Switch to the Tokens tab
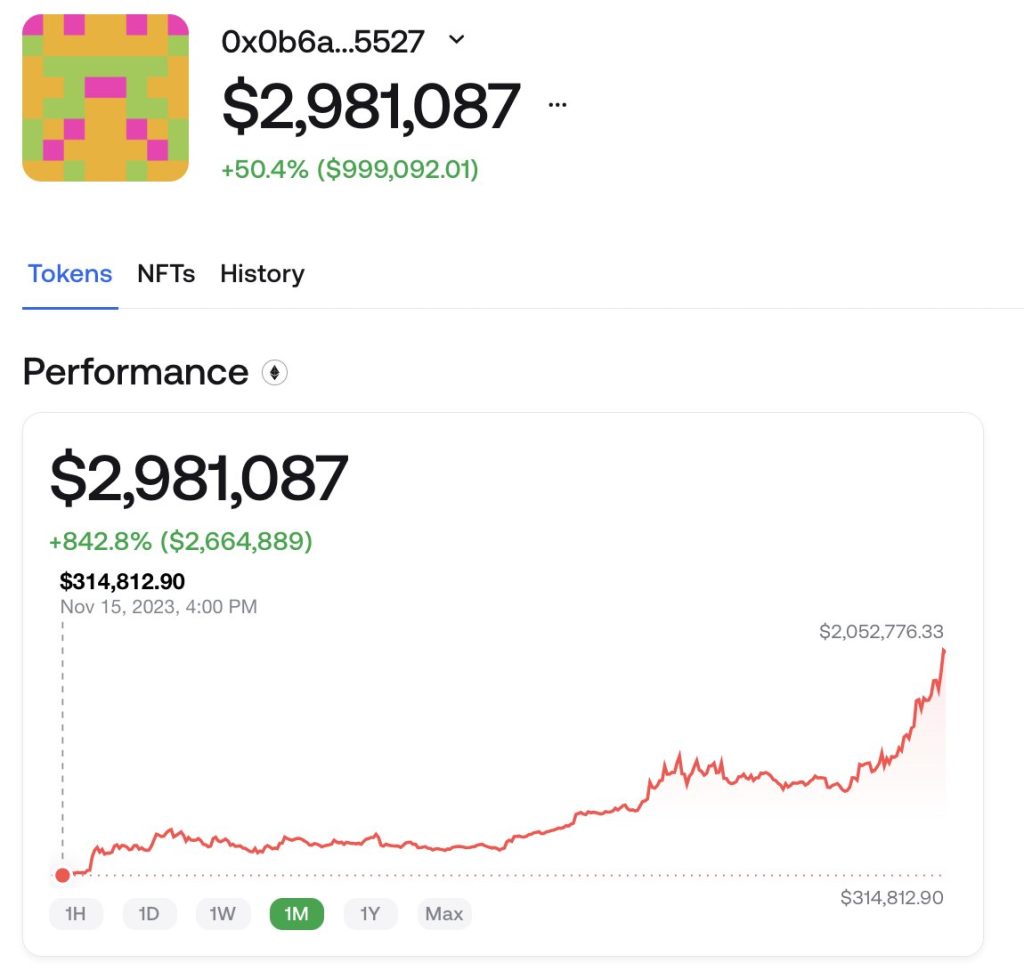This screenshot has height=979, width=1024. tap(70, 274)
